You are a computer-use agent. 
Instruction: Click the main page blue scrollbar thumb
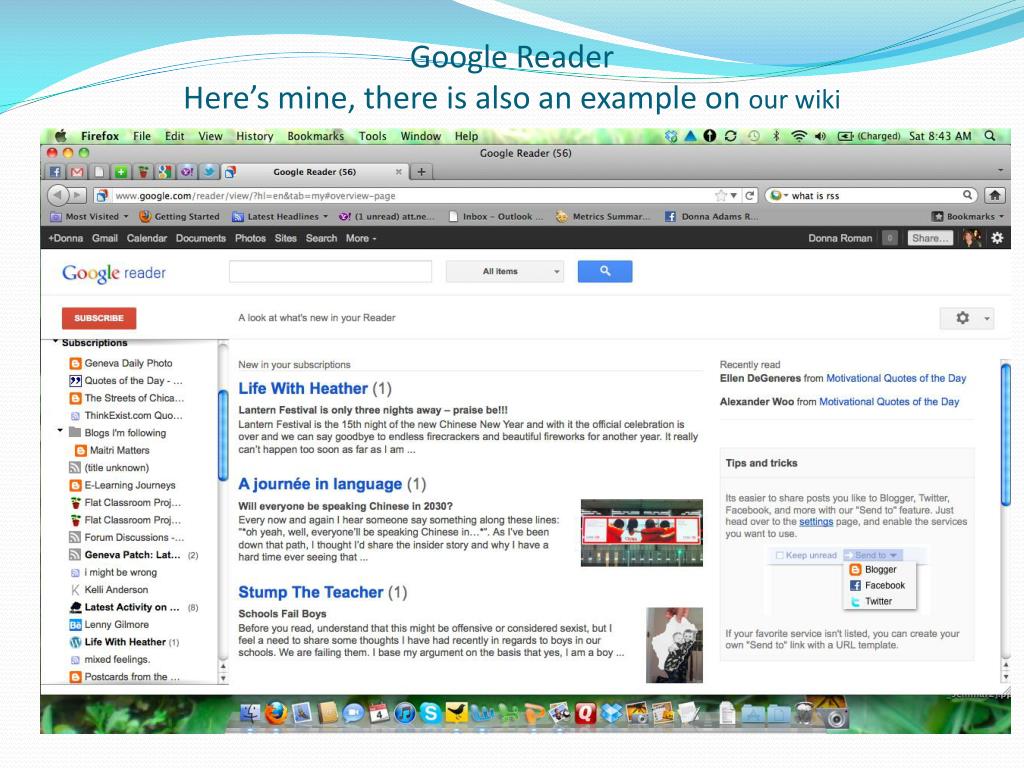1006,434
